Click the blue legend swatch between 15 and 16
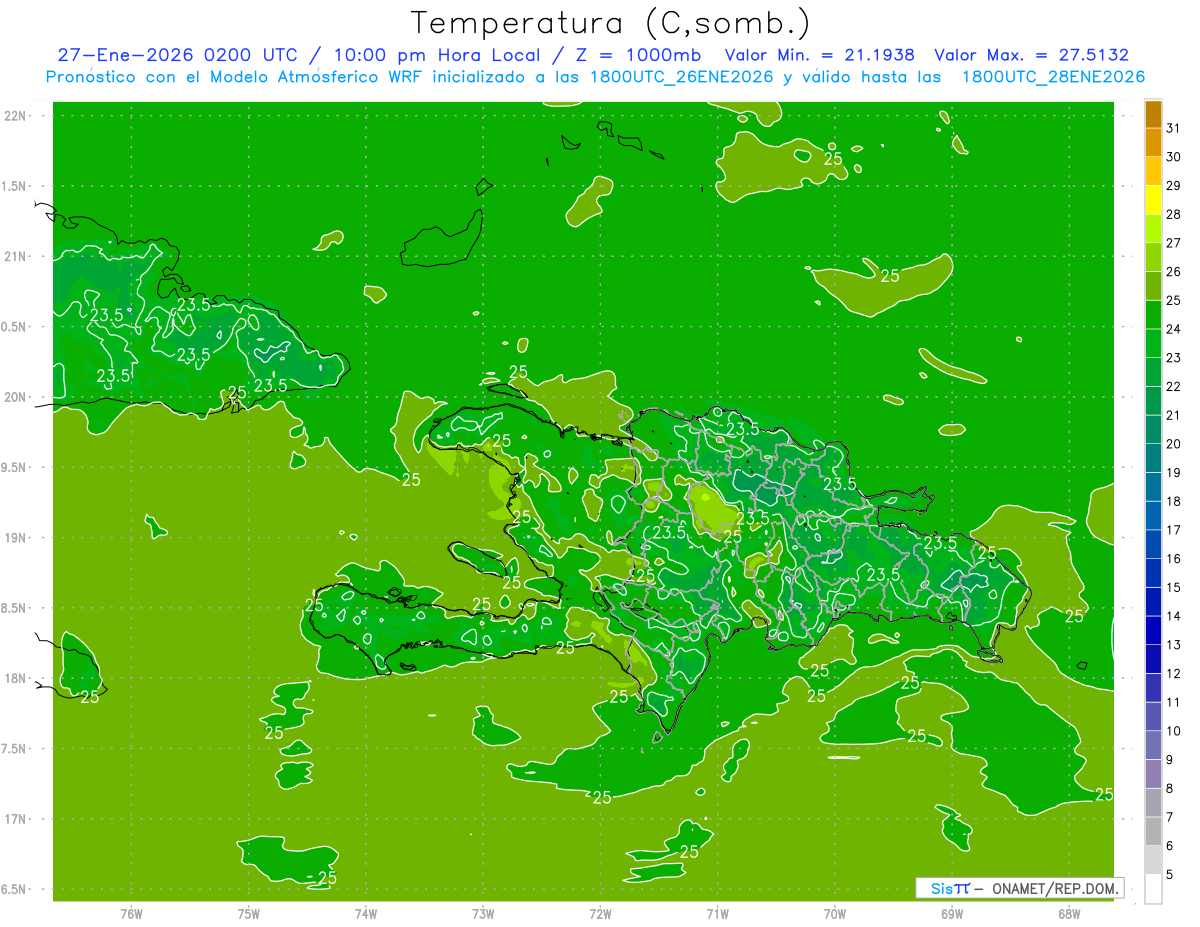1200x927 pixels. click(x=1153, y=574)
